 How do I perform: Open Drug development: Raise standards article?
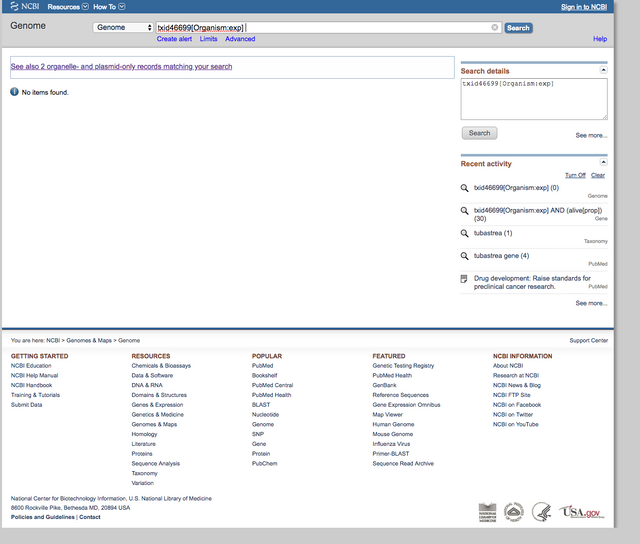(x=532, y=282)
